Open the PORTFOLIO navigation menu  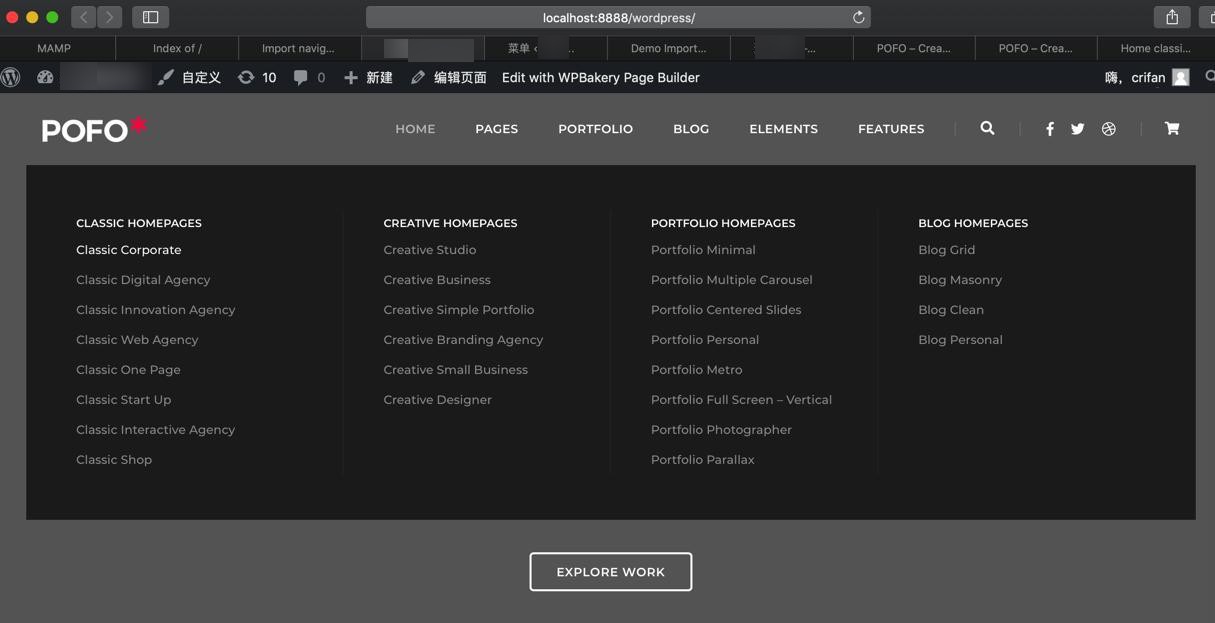595,129
